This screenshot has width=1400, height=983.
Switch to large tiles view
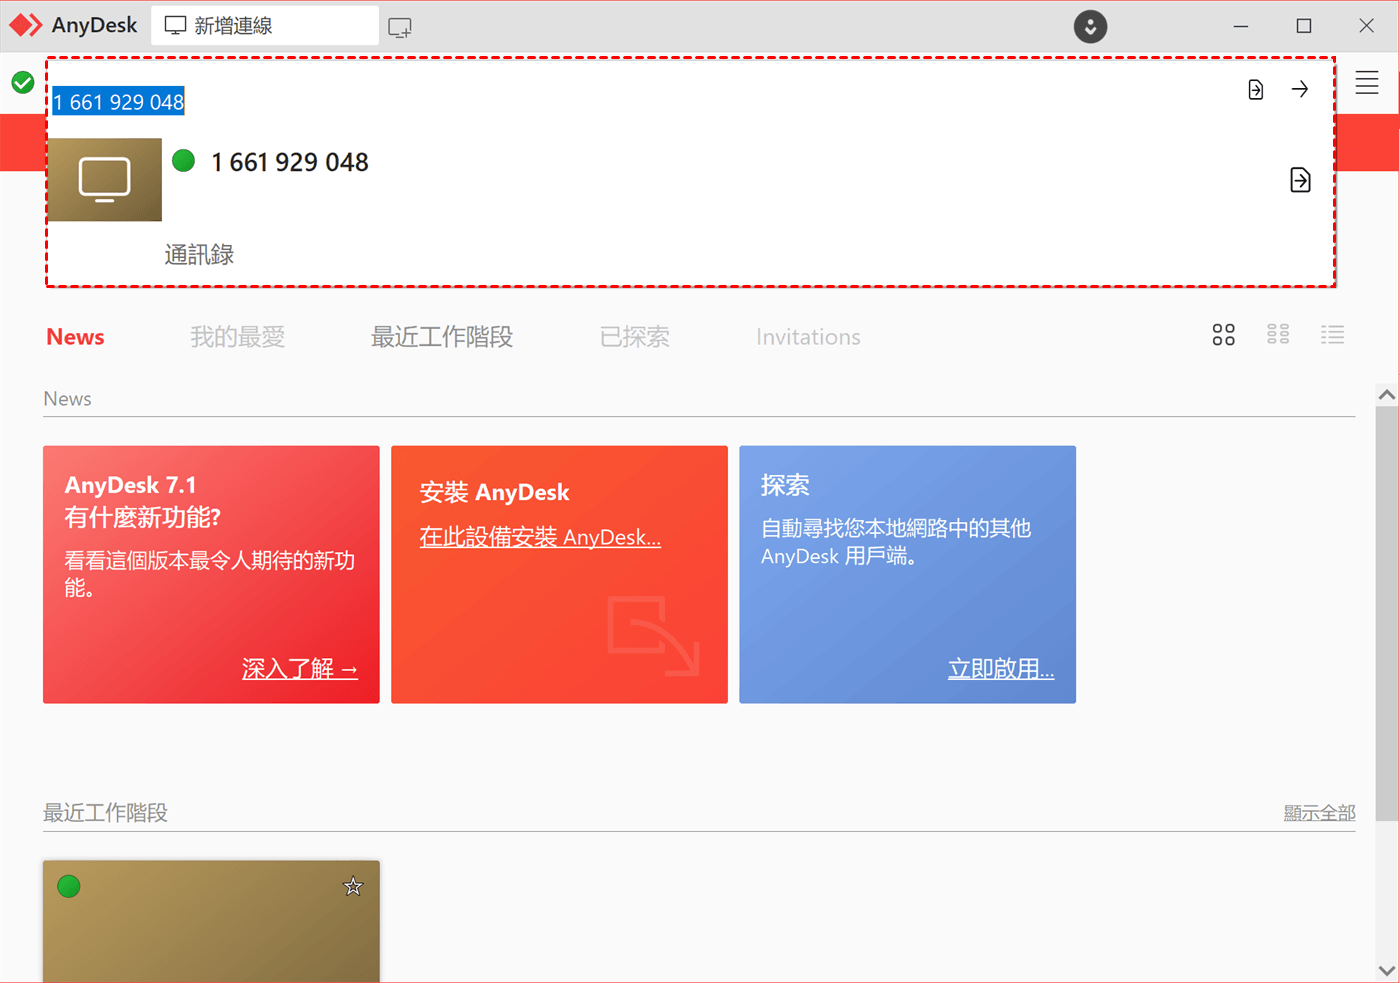point(1223,335)
